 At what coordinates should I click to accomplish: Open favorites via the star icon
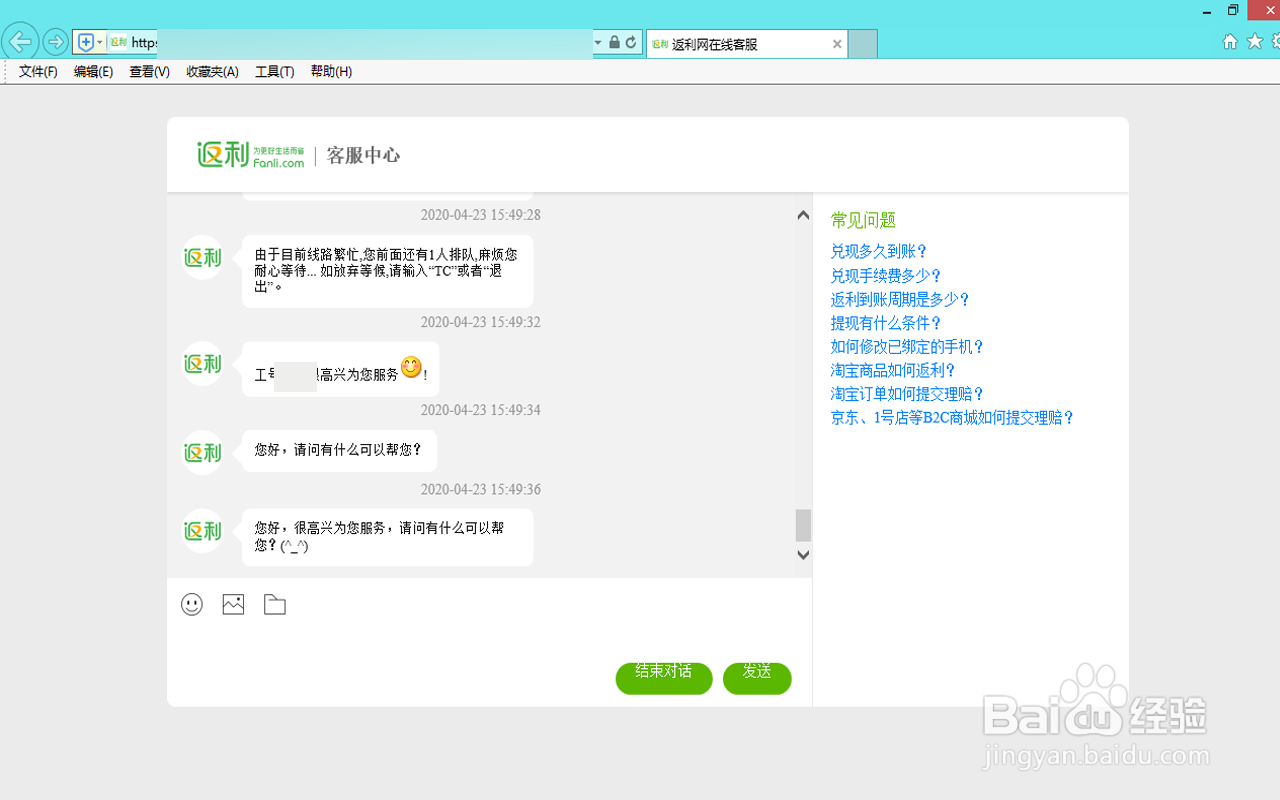[1255, 42]
